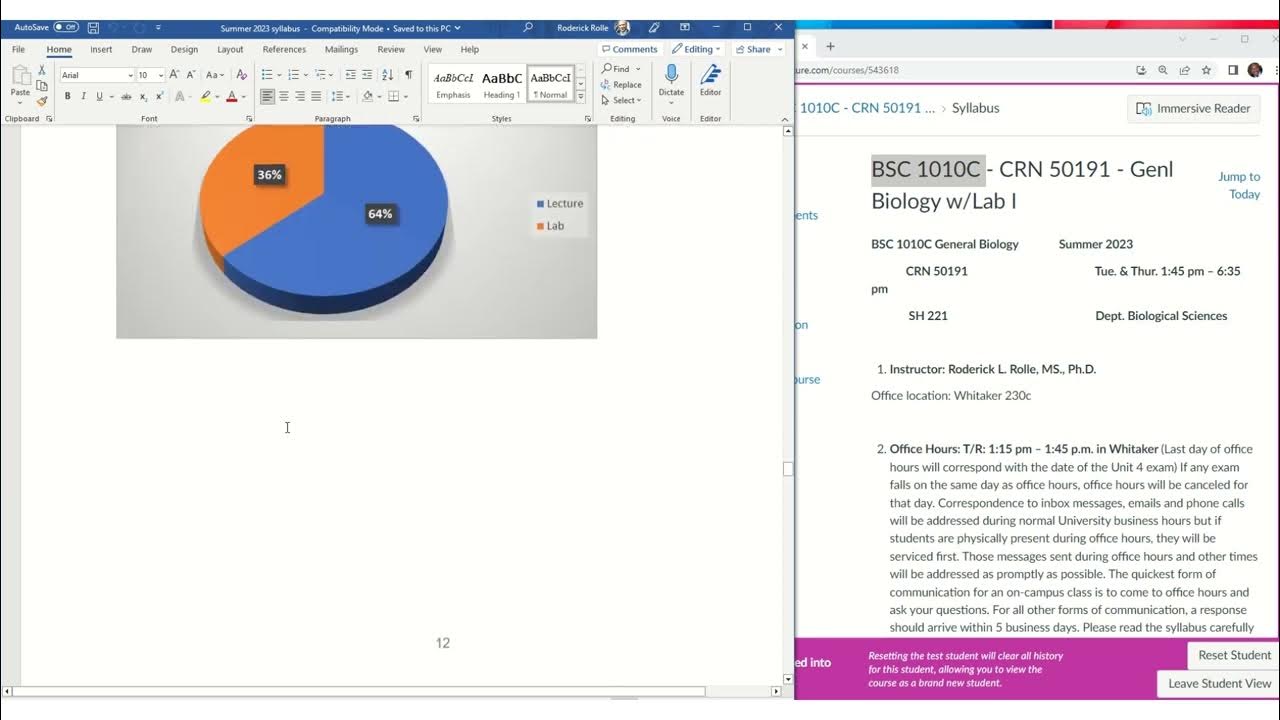1280x720 pixels.
Task: Open the Bullets list dropdown arrow
Action: click(279, 75)
